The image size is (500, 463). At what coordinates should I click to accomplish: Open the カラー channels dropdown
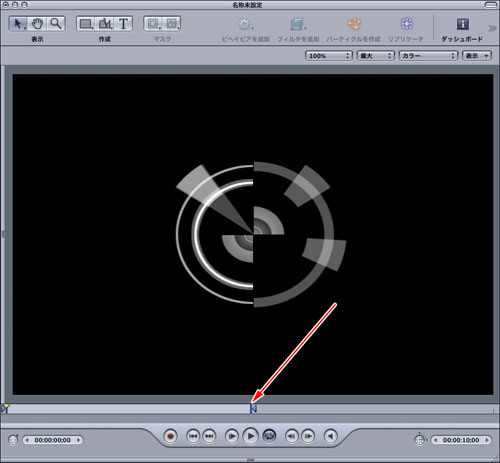[x=428, y=56]
